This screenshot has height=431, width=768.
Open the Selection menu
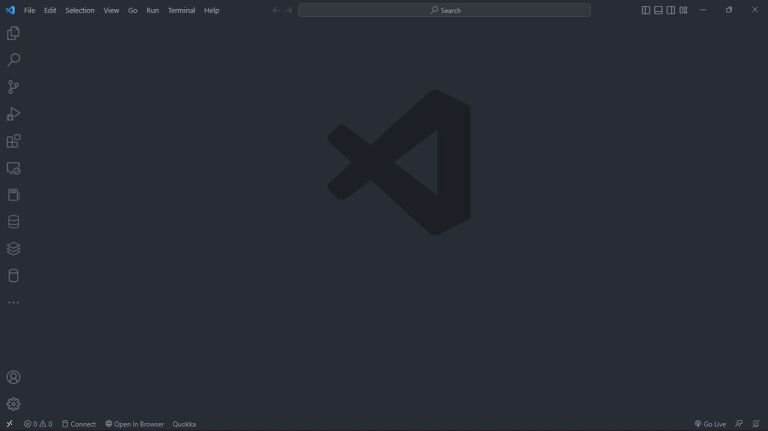80,10
